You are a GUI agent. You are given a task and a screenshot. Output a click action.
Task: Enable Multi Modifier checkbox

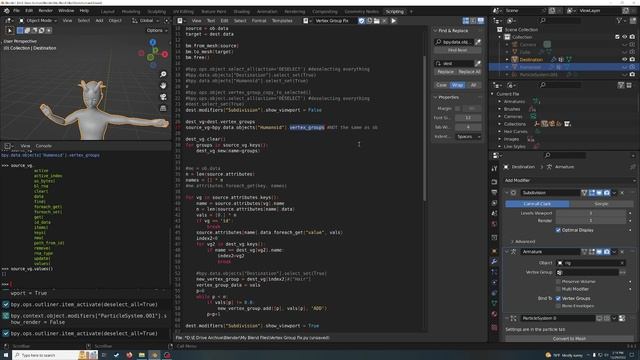click(558, 289)
